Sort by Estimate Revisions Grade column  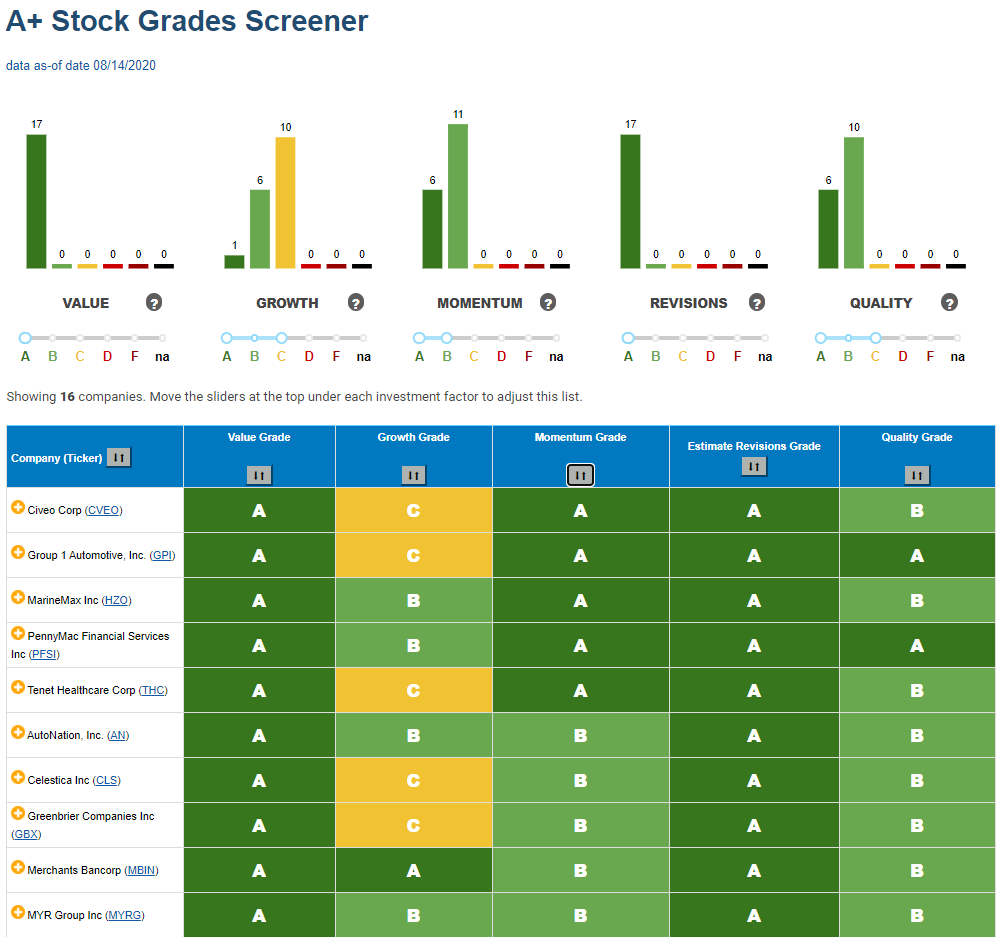pyautogui.click(x=754, y=466)
